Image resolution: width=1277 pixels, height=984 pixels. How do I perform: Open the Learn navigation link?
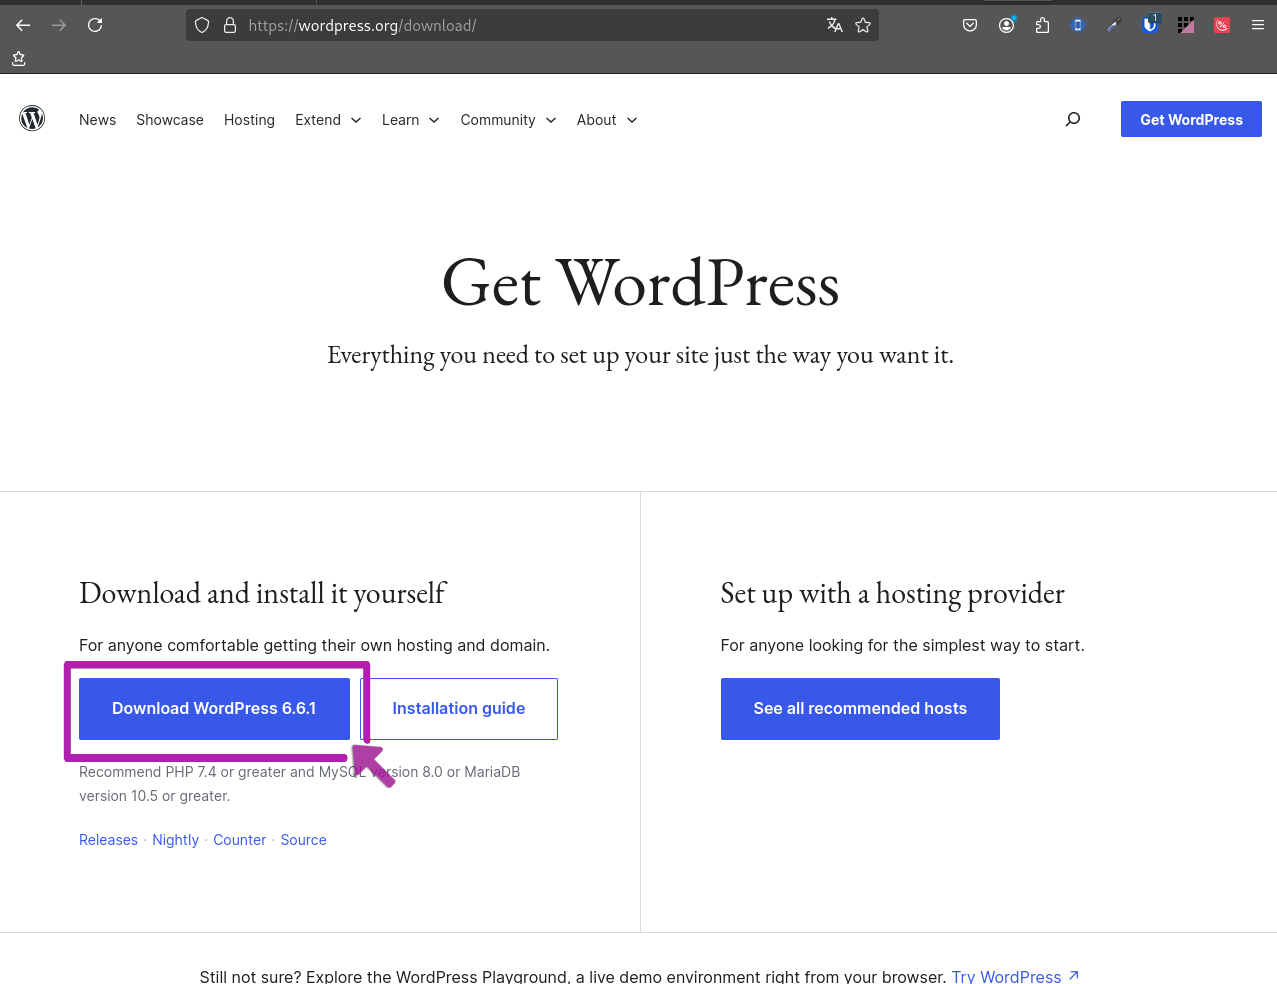click(x=400, y=120)
